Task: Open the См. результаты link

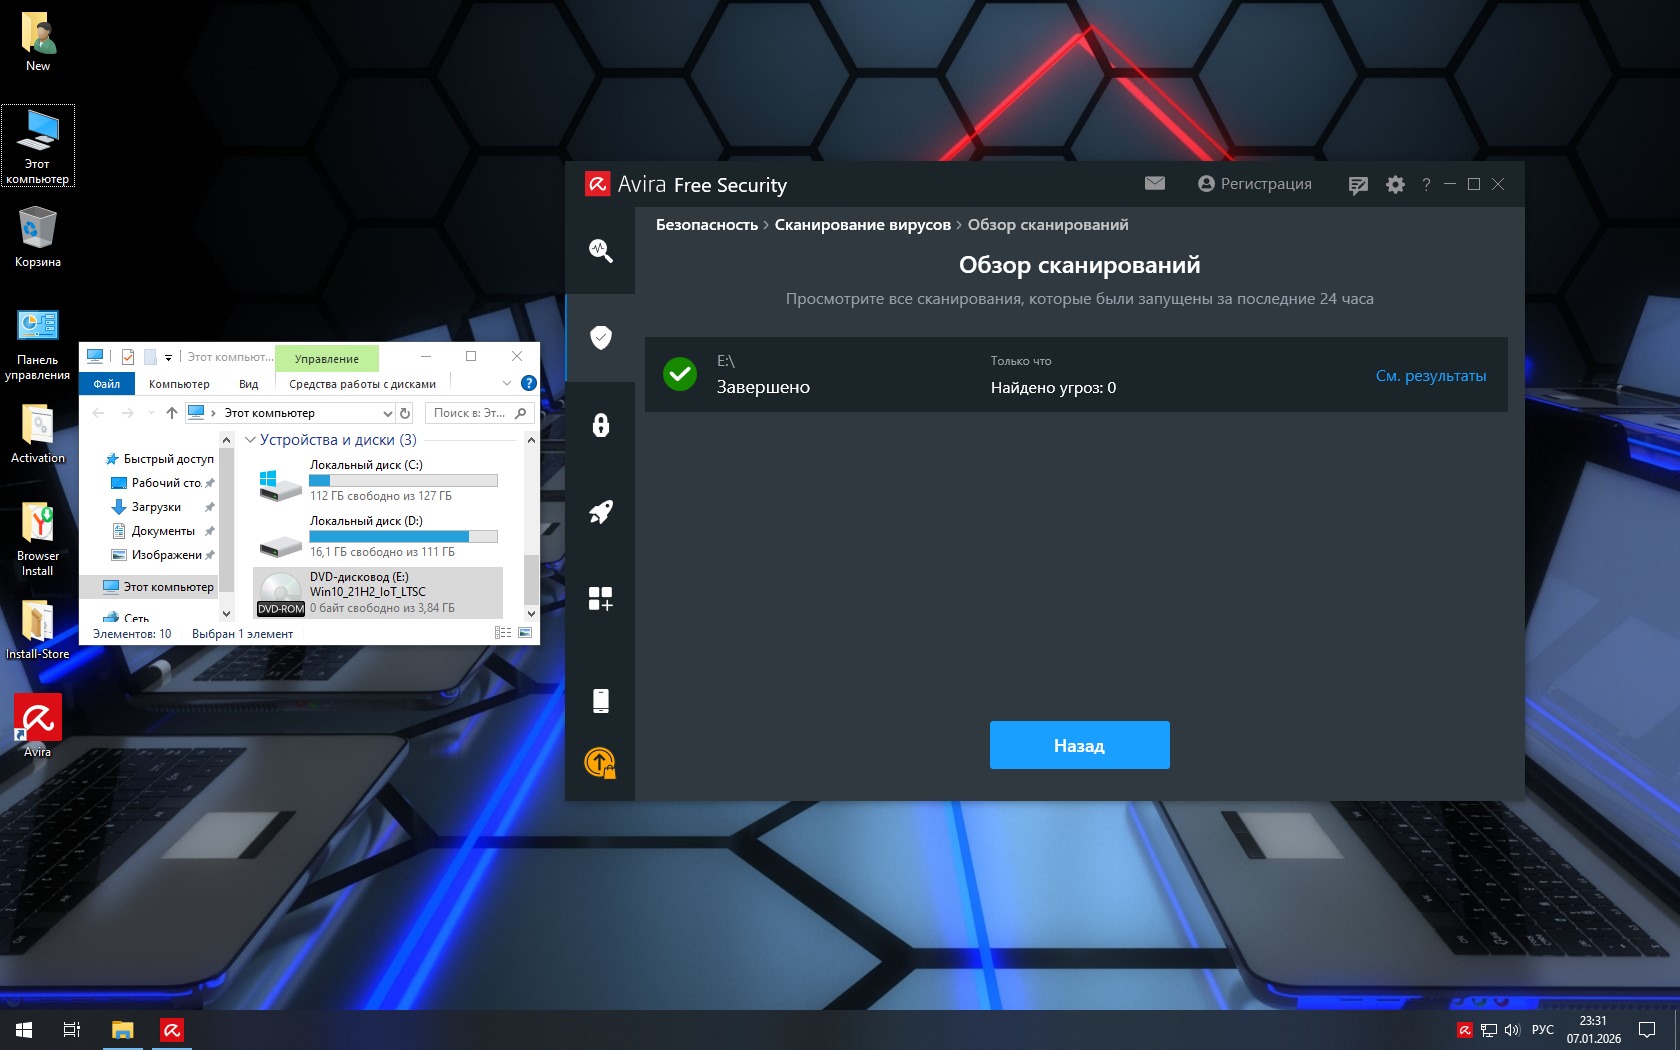Action: [x=1430, y=376]
